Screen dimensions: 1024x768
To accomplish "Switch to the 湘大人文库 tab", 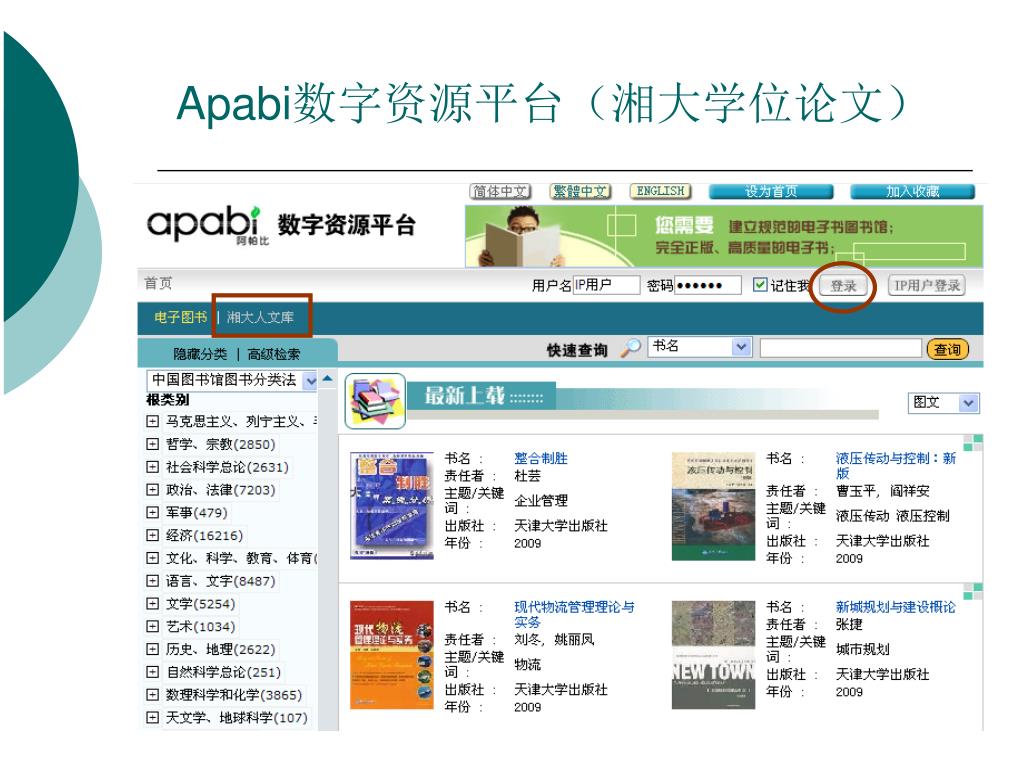I will [x=260, y=317].
